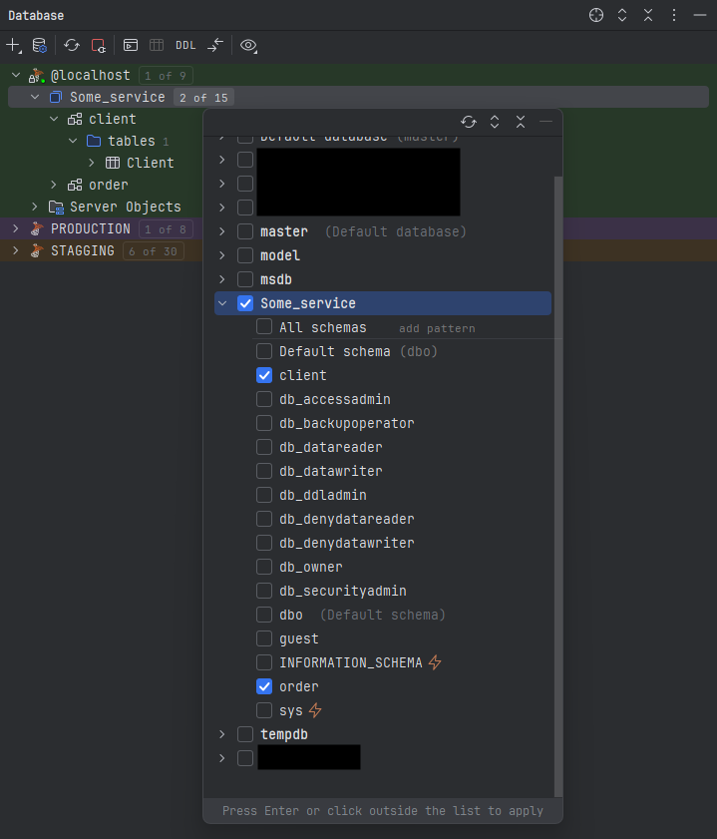717x839 pixels.
Task: Expand the order schema tree node
Action: 54,185
